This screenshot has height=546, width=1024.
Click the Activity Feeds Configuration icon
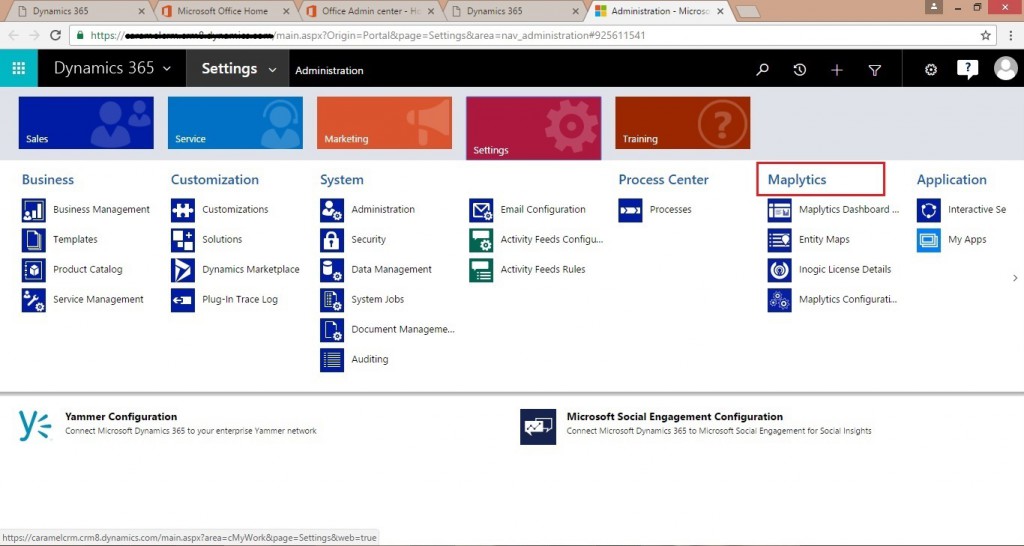tap(481, 240)
